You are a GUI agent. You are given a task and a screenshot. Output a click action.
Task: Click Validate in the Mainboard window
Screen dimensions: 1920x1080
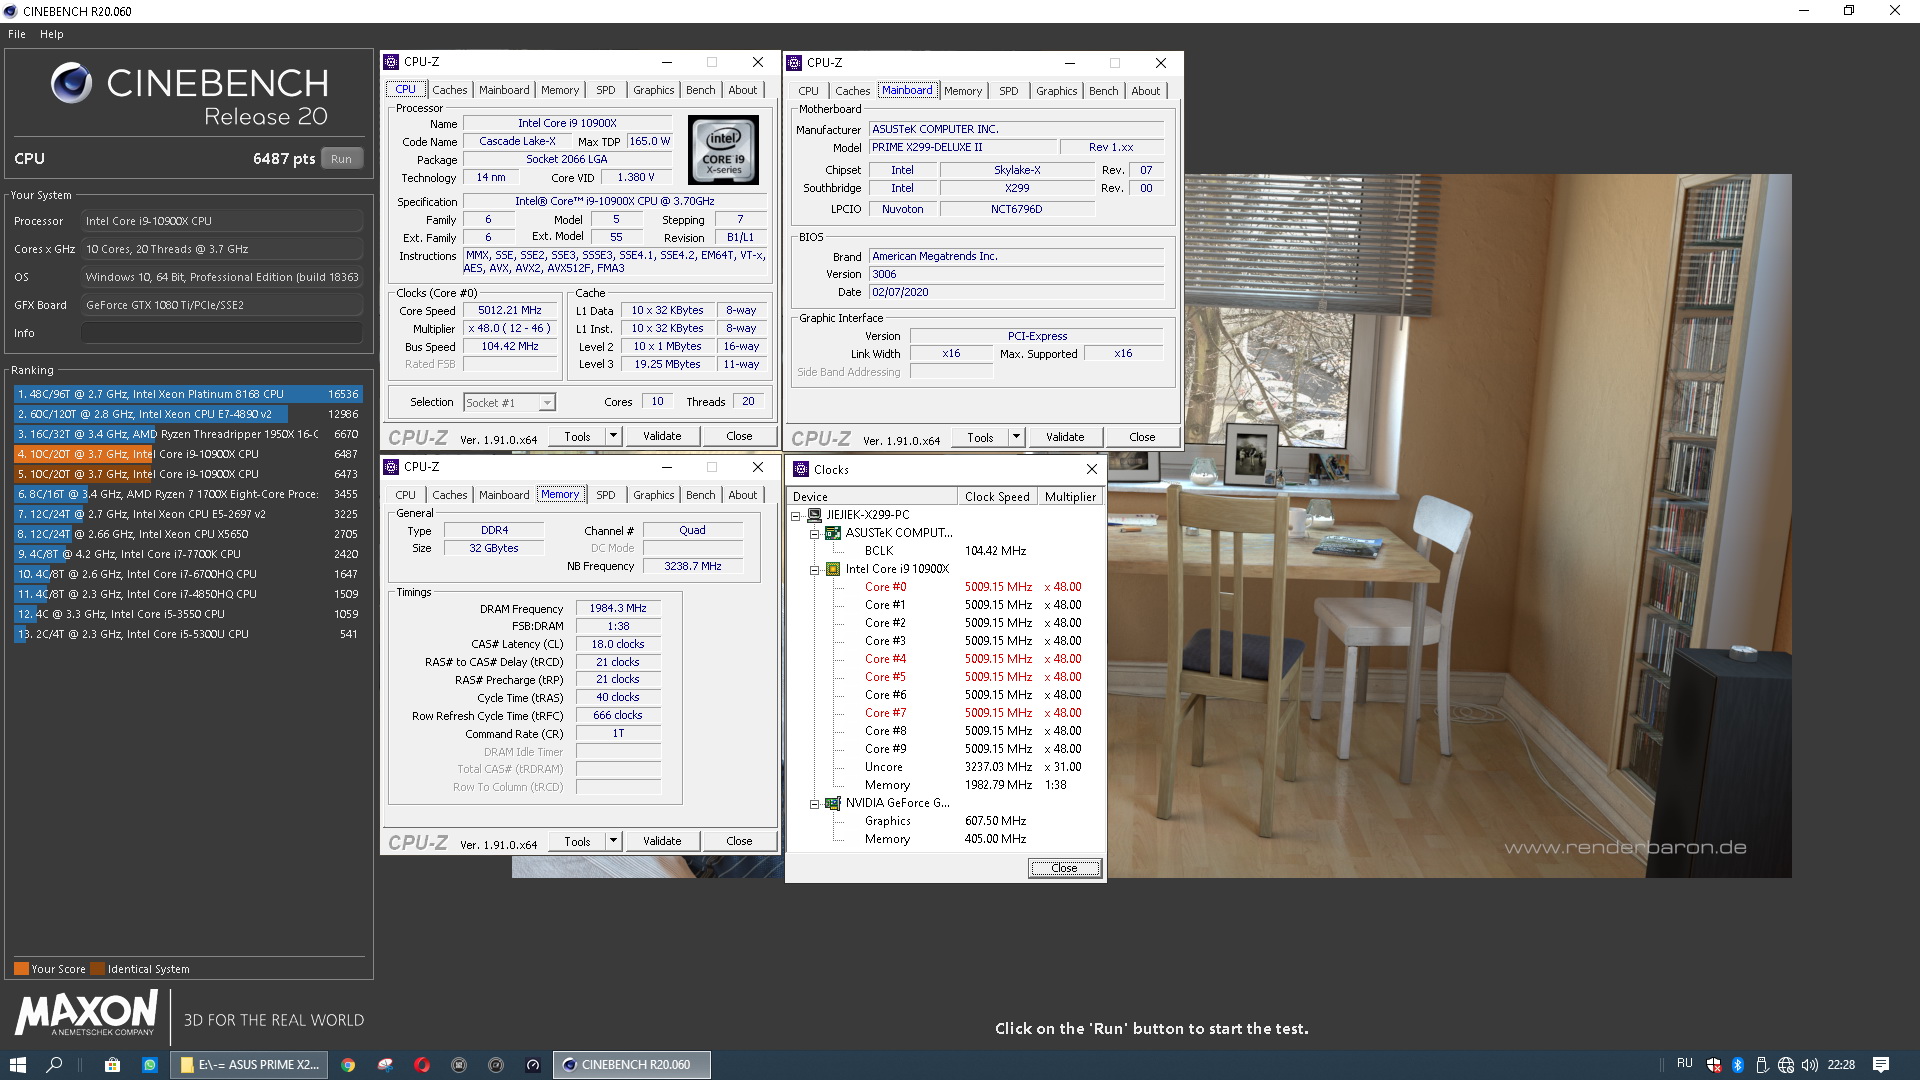click(x=1065, y=437)
